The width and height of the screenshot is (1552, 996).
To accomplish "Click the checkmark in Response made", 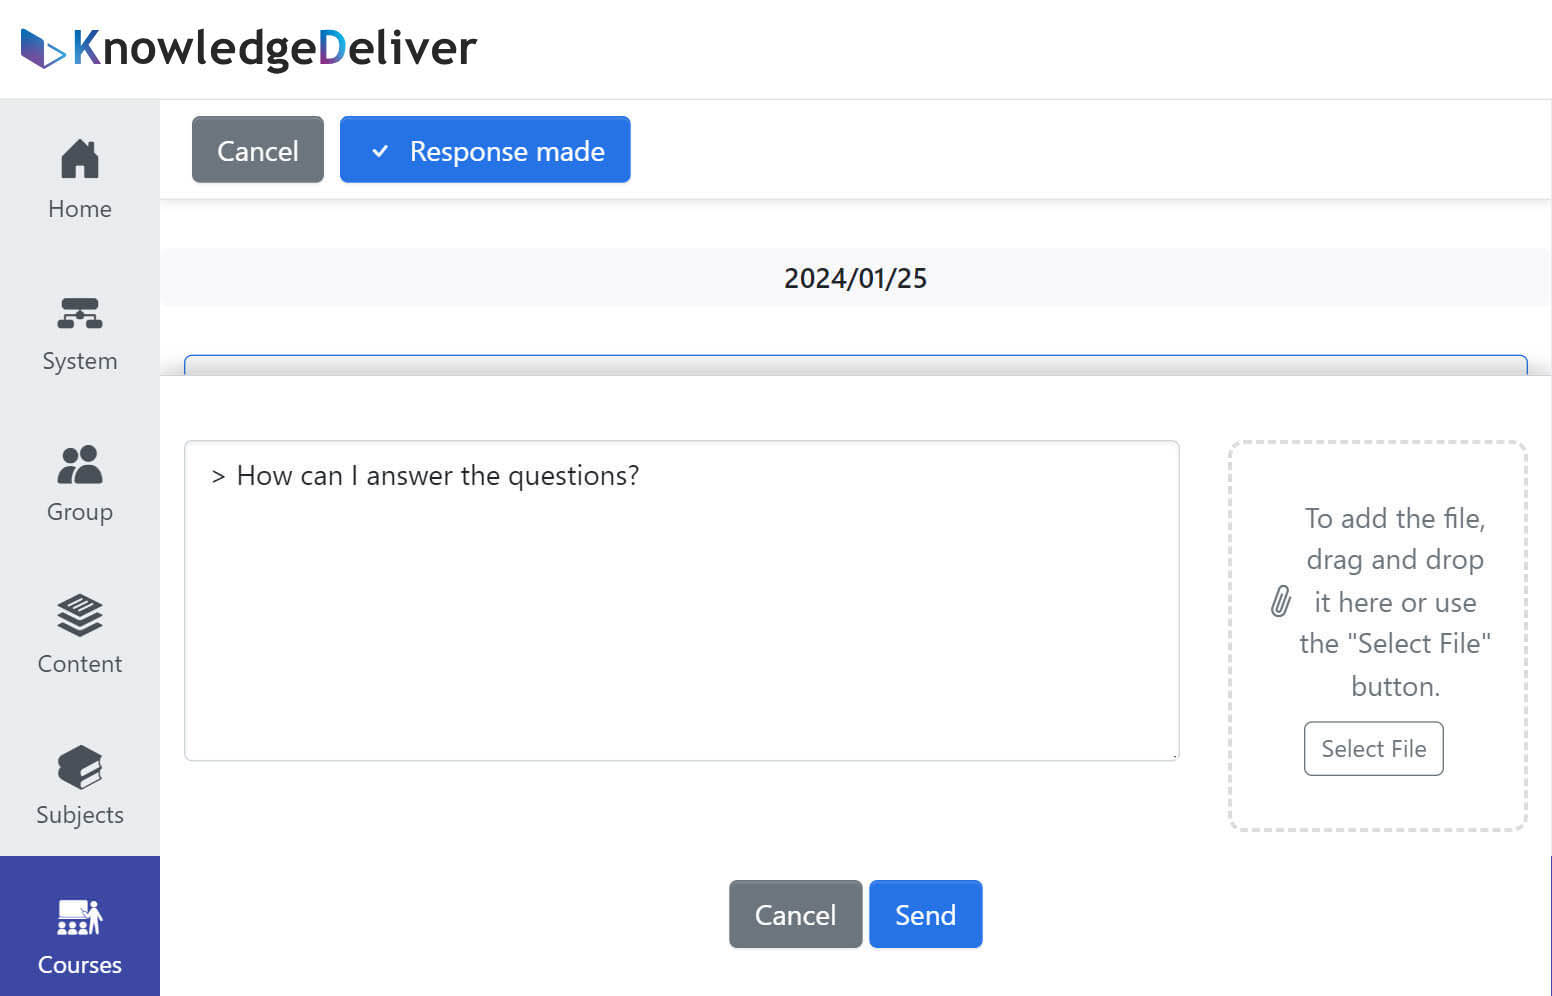I will [380, 151].
